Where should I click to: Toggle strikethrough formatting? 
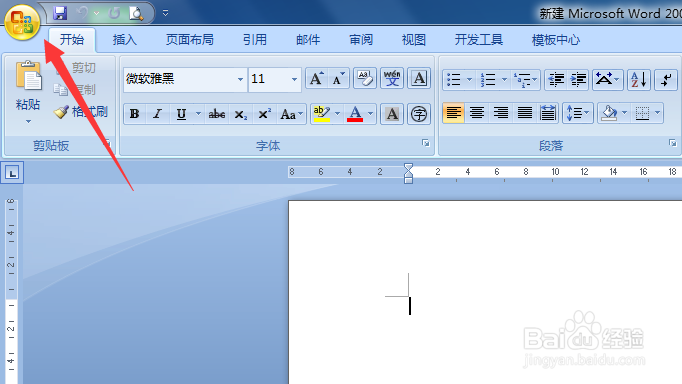click(x=217, y=114)
